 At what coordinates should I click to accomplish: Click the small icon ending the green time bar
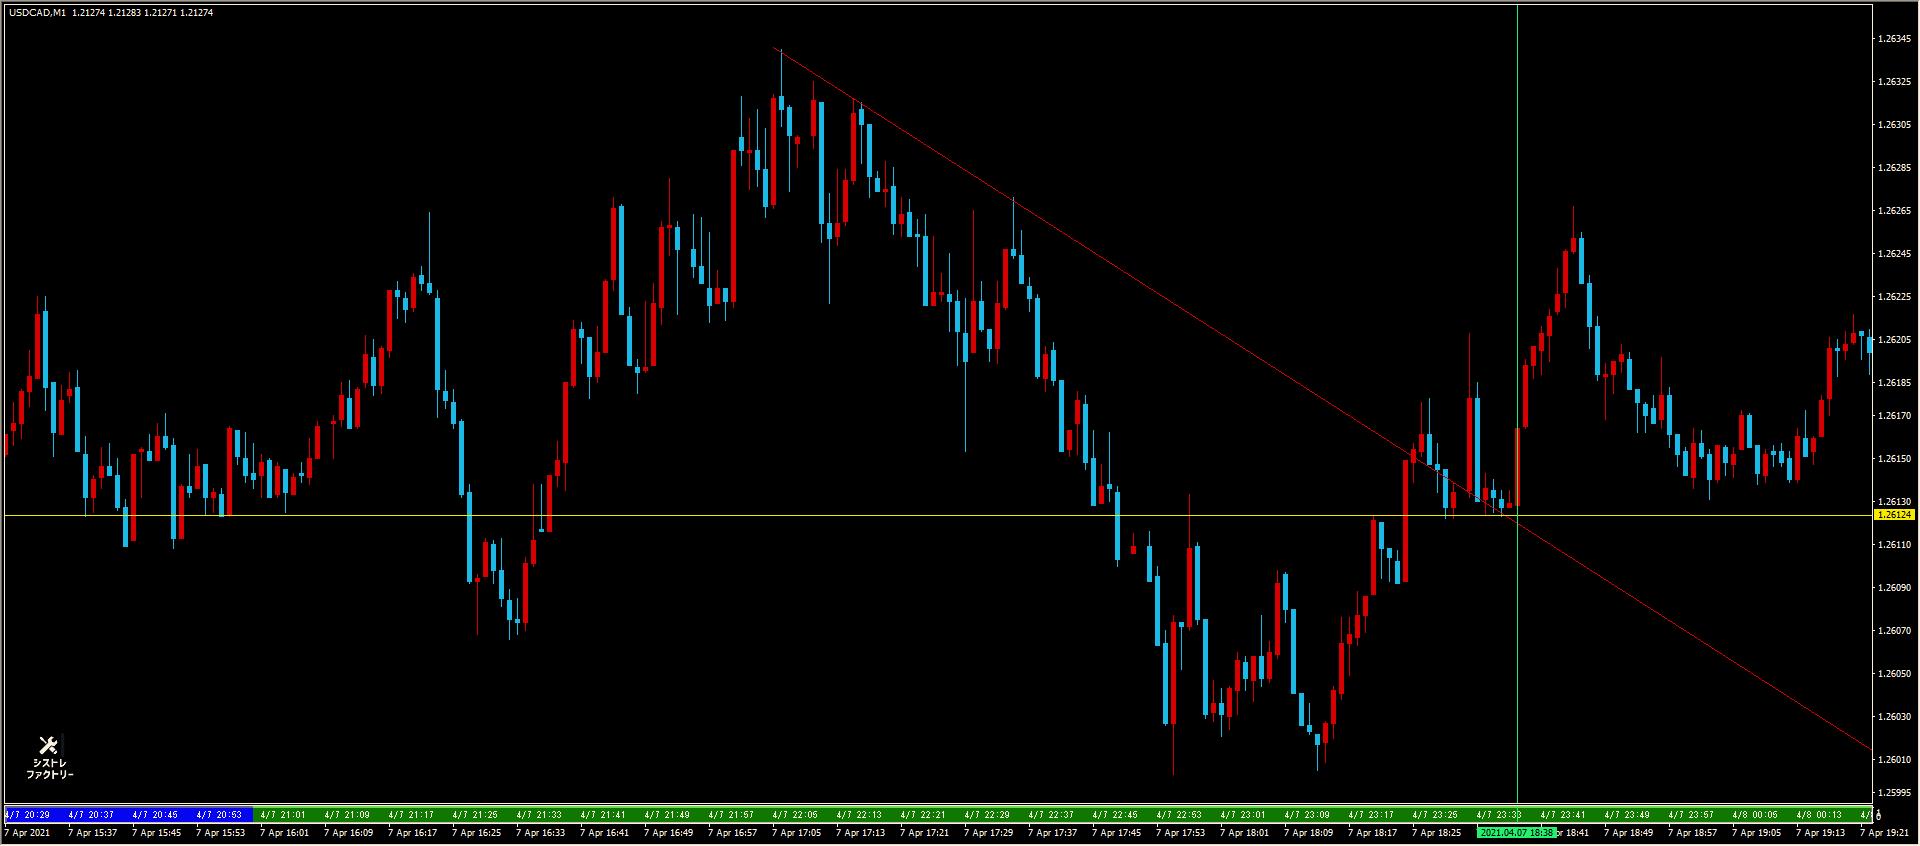[1877, 815]
